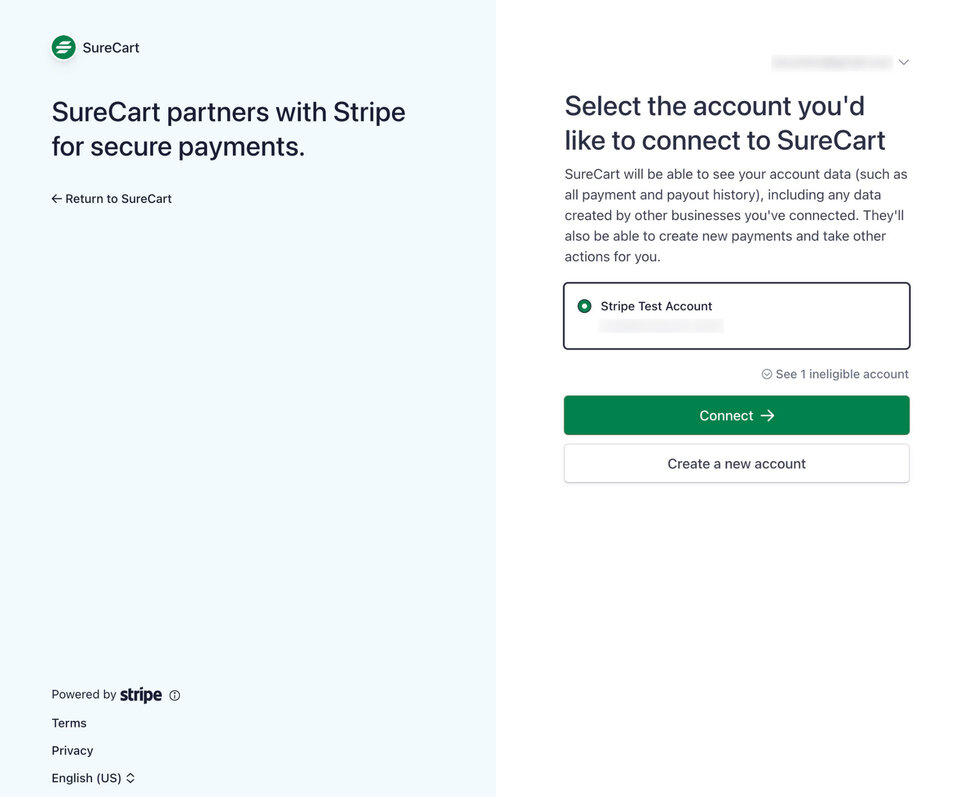Click the checkmark icon beside ineligible account text

pos(766,374)
